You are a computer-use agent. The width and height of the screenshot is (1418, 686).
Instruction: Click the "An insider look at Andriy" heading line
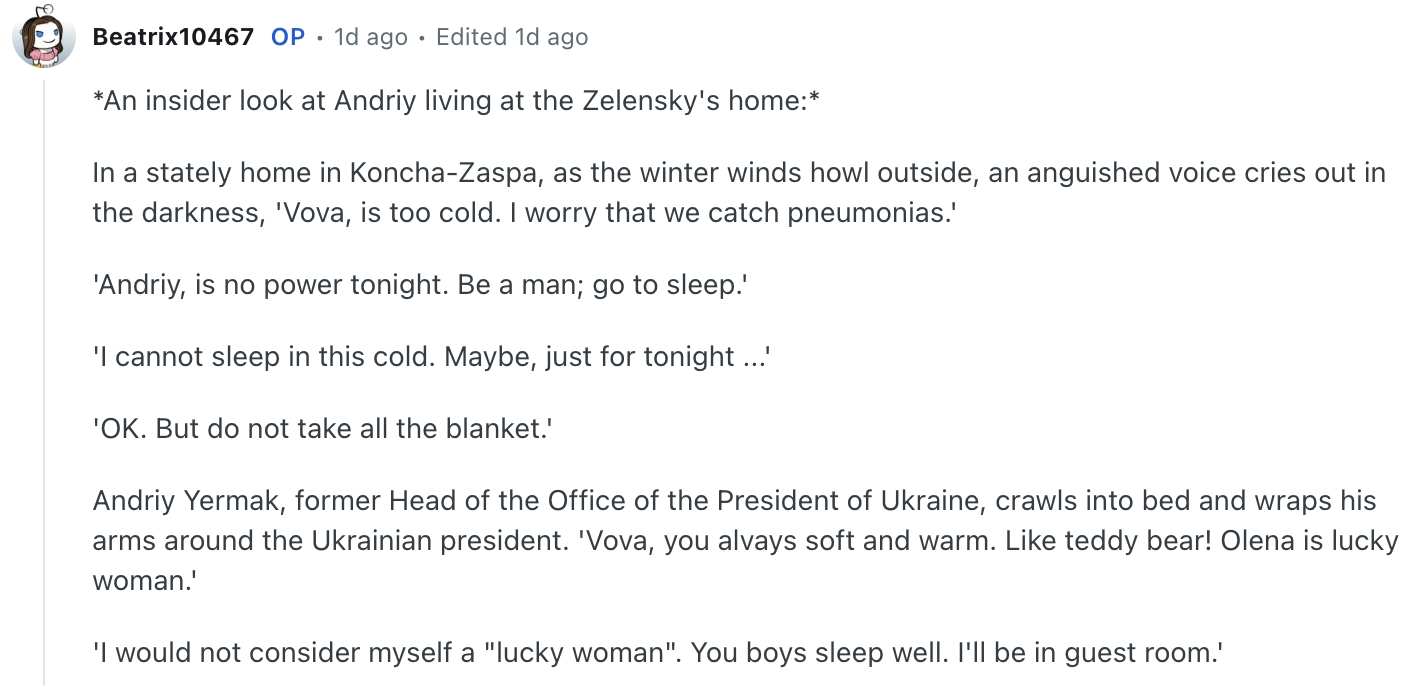pyautogui.click(x=456, y=101)
